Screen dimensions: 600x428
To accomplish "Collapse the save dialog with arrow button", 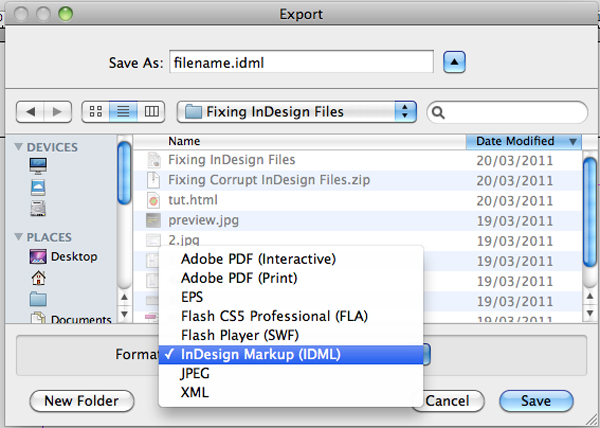I will 454,62.
